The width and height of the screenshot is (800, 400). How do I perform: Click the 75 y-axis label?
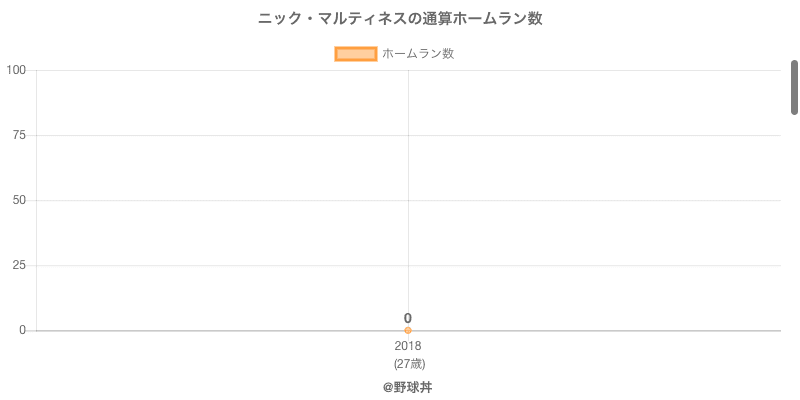pyautogui.click(x=19, y=135)
